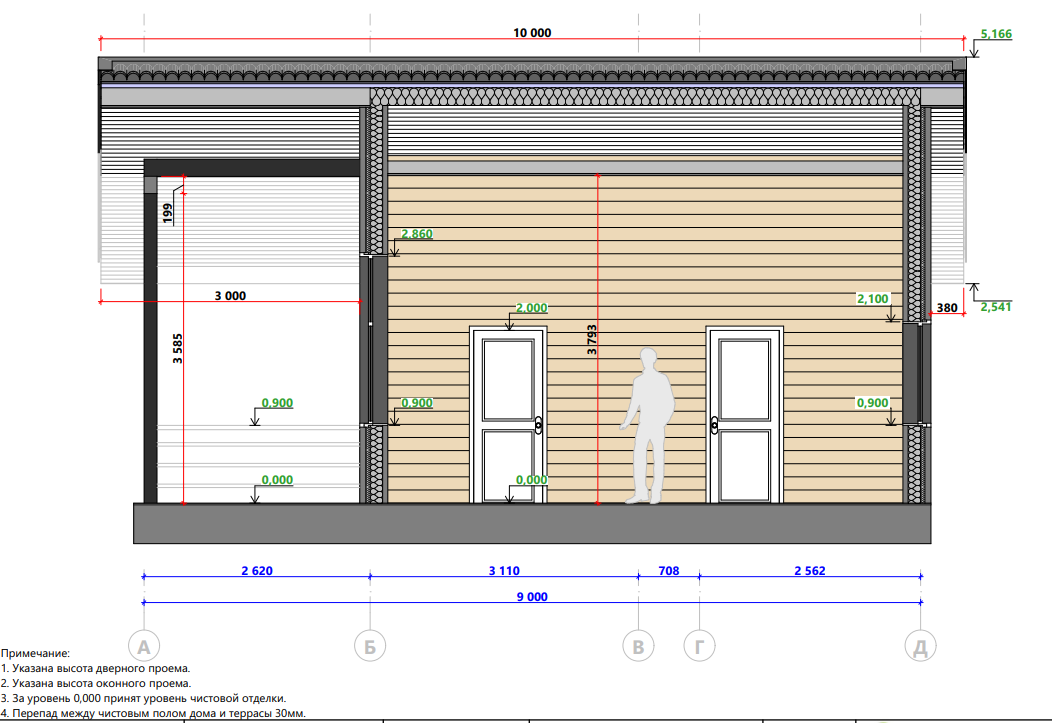Click the grid axis bubble Д
This screenshot has height=723, width=1052.
[x=921, y=647]
